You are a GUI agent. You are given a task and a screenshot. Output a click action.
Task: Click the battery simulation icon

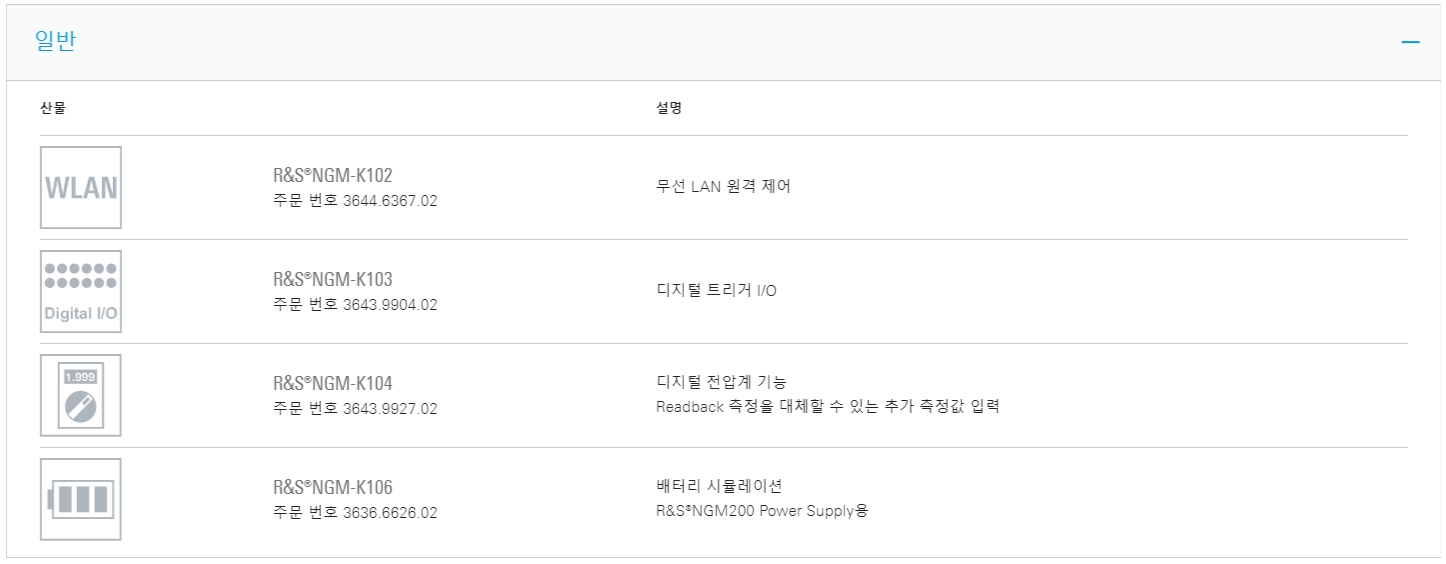click(x=81, y=500)
